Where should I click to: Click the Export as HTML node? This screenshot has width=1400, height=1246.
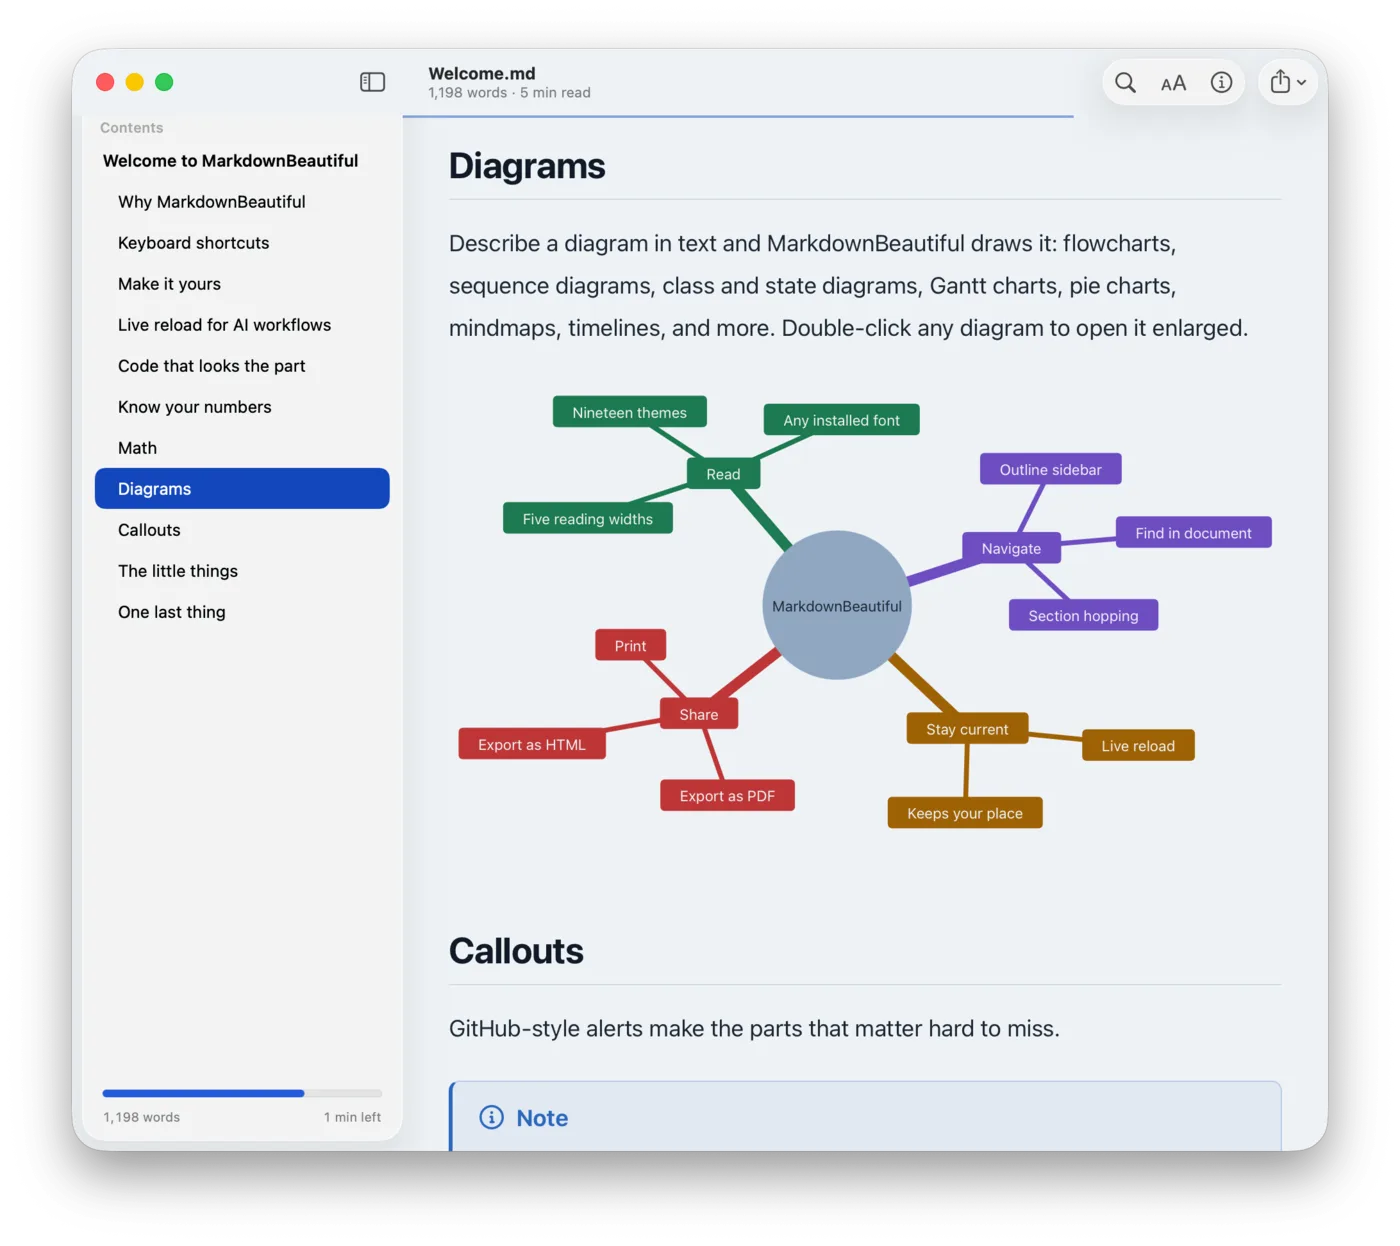tap(532, 744)
